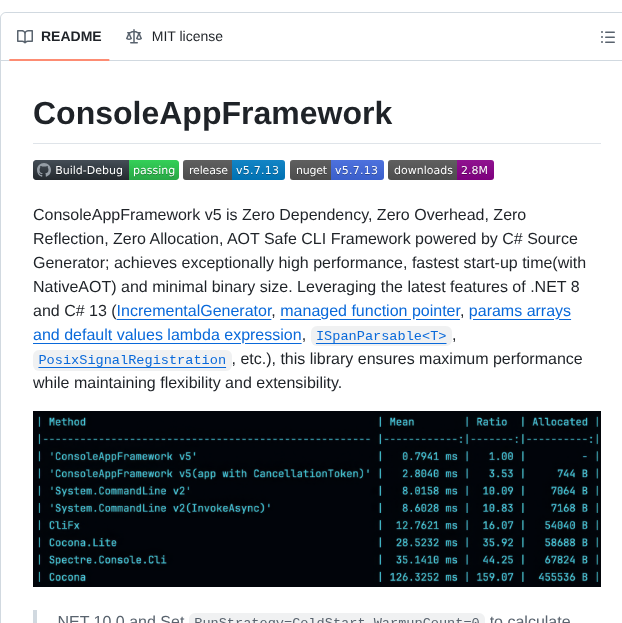Open the IncrementalGenerator link
This screenshot has height=623, width=622.
pos(194,311)
